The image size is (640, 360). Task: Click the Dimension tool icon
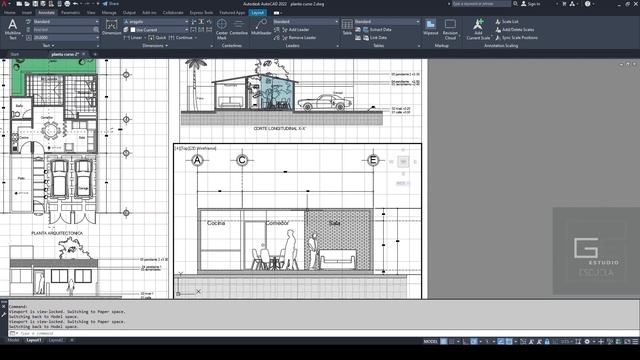coord(111,27)
